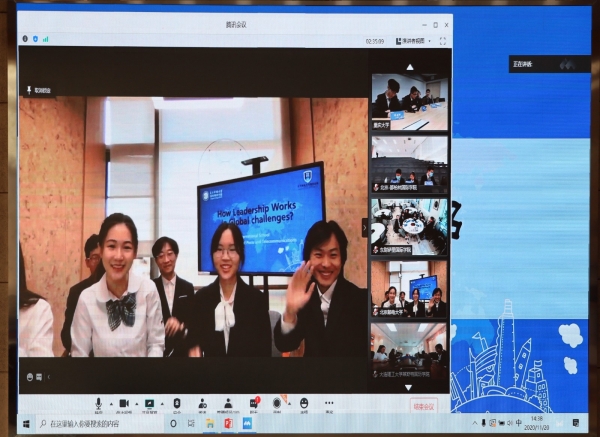This screenshot has width=600, height=437.
Task: Open the emoji reactions icon
Action: point(304,403)
